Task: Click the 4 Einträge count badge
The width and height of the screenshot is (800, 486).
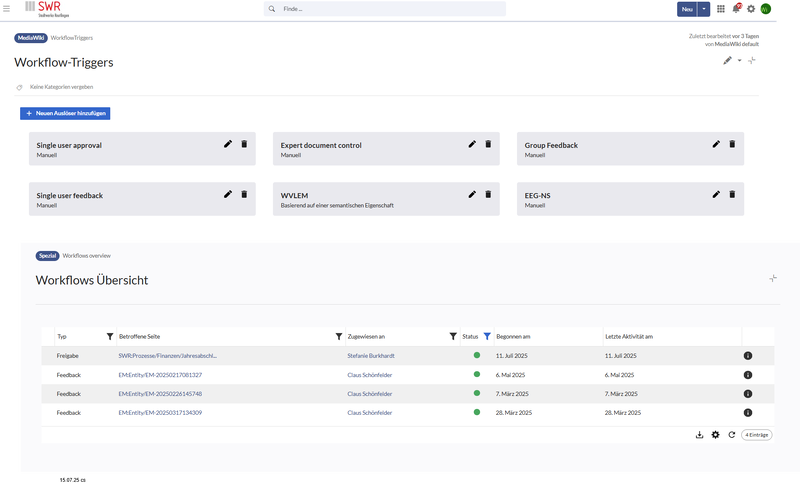Action: [757, 435]
